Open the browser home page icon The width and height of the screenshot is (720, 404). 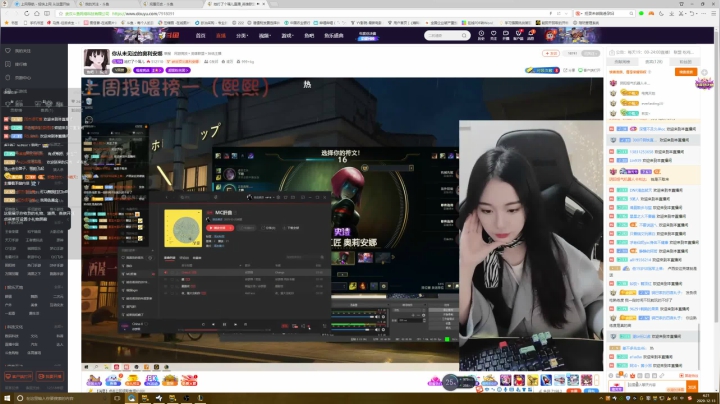coord(37,13)
